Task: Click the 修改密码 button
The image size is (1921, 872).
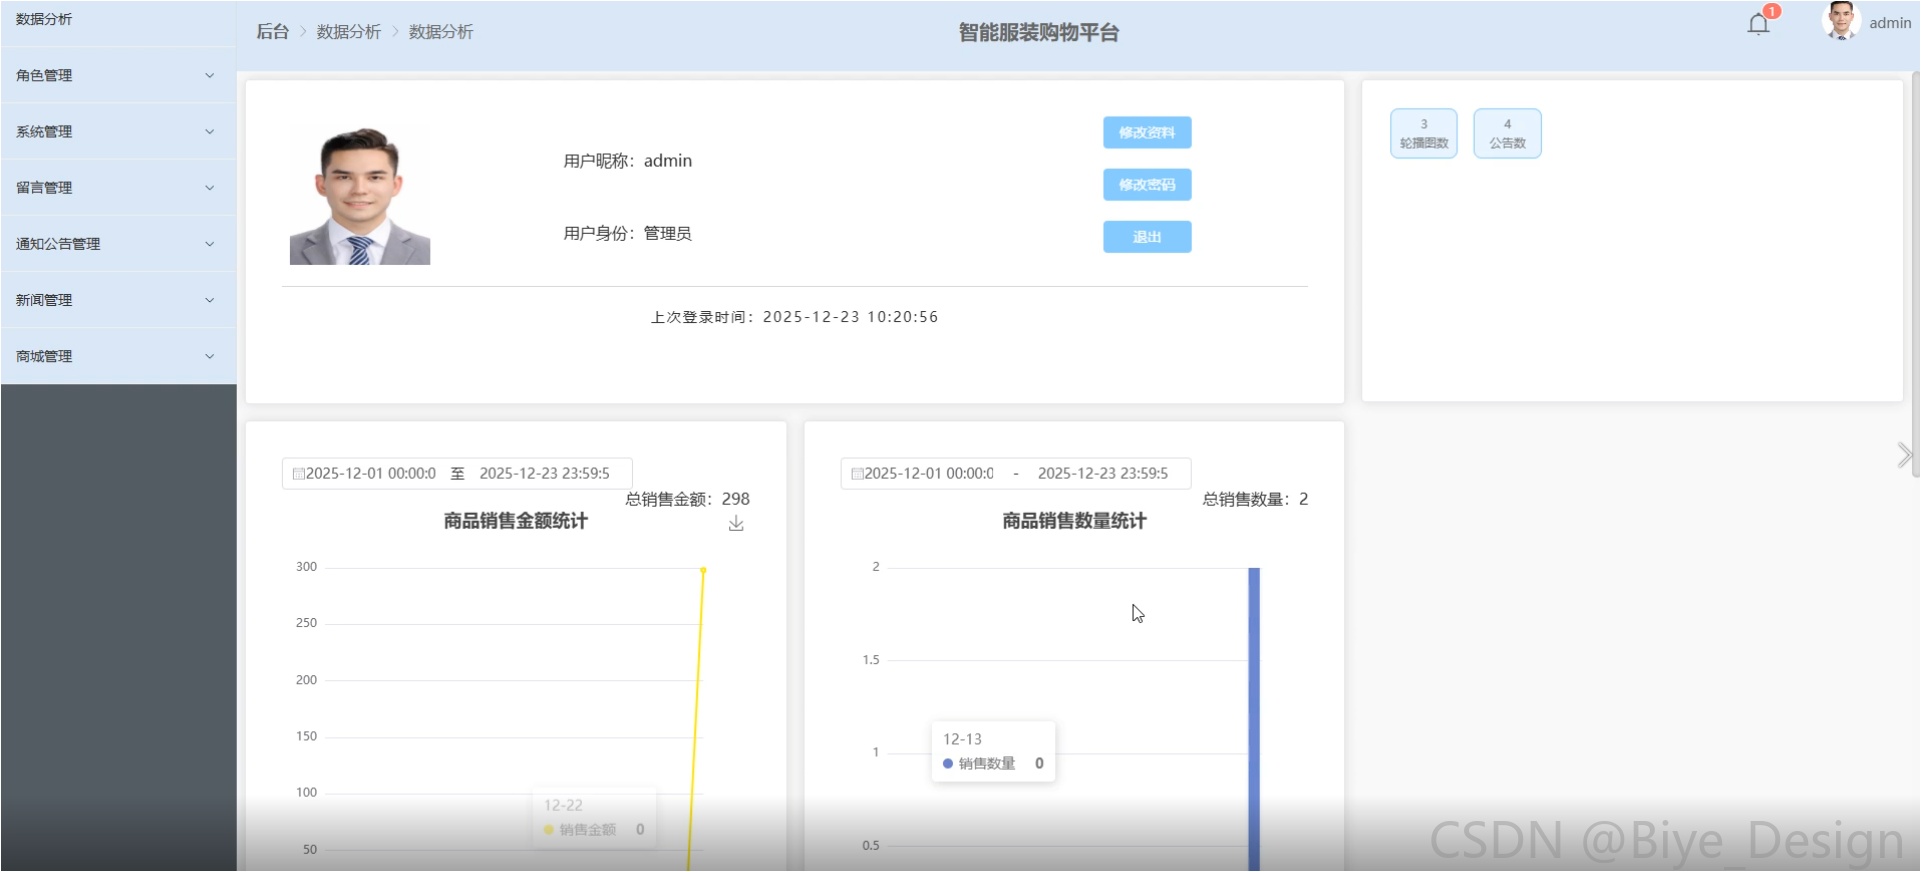Action: coord(1147,184)
